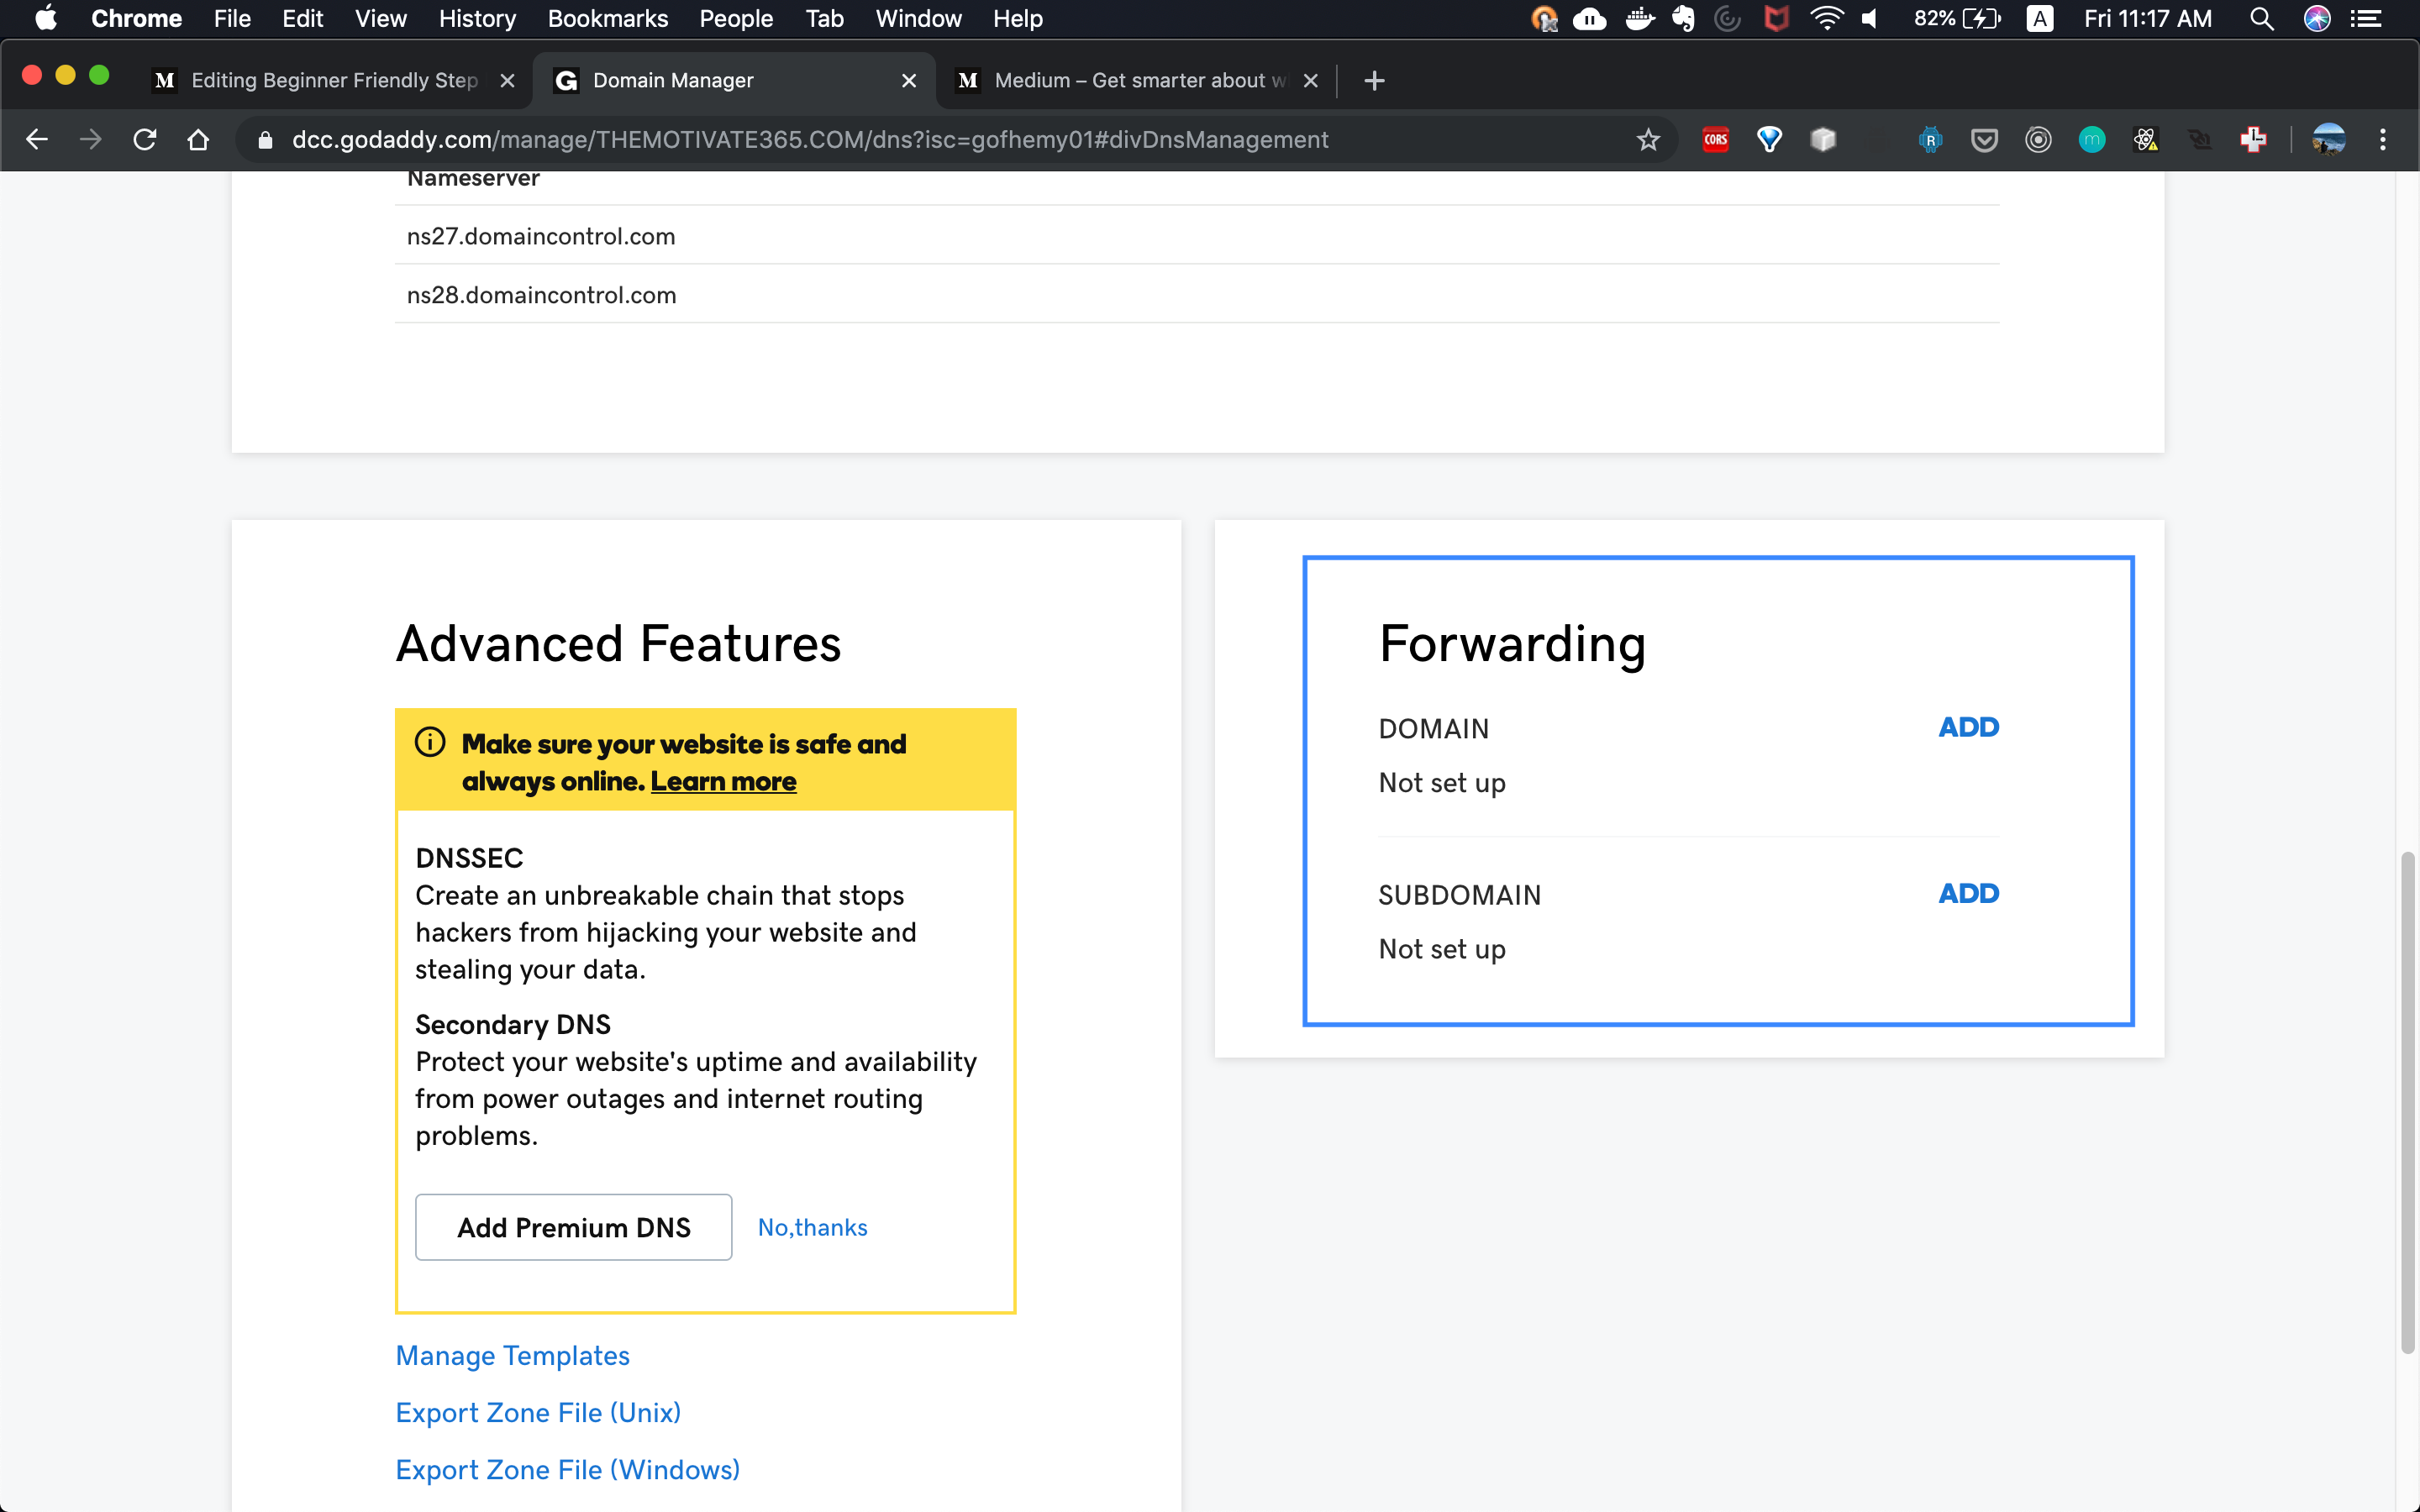Close the Domain Manager tab
Screen dimensions: 2420x1512
909,81
